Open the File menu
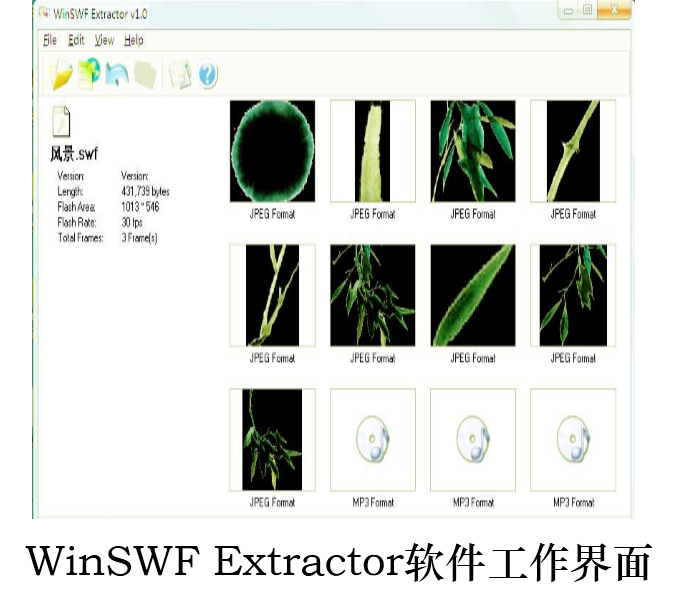The width and height of the screenshot is (686, 610). click(50, 40)
